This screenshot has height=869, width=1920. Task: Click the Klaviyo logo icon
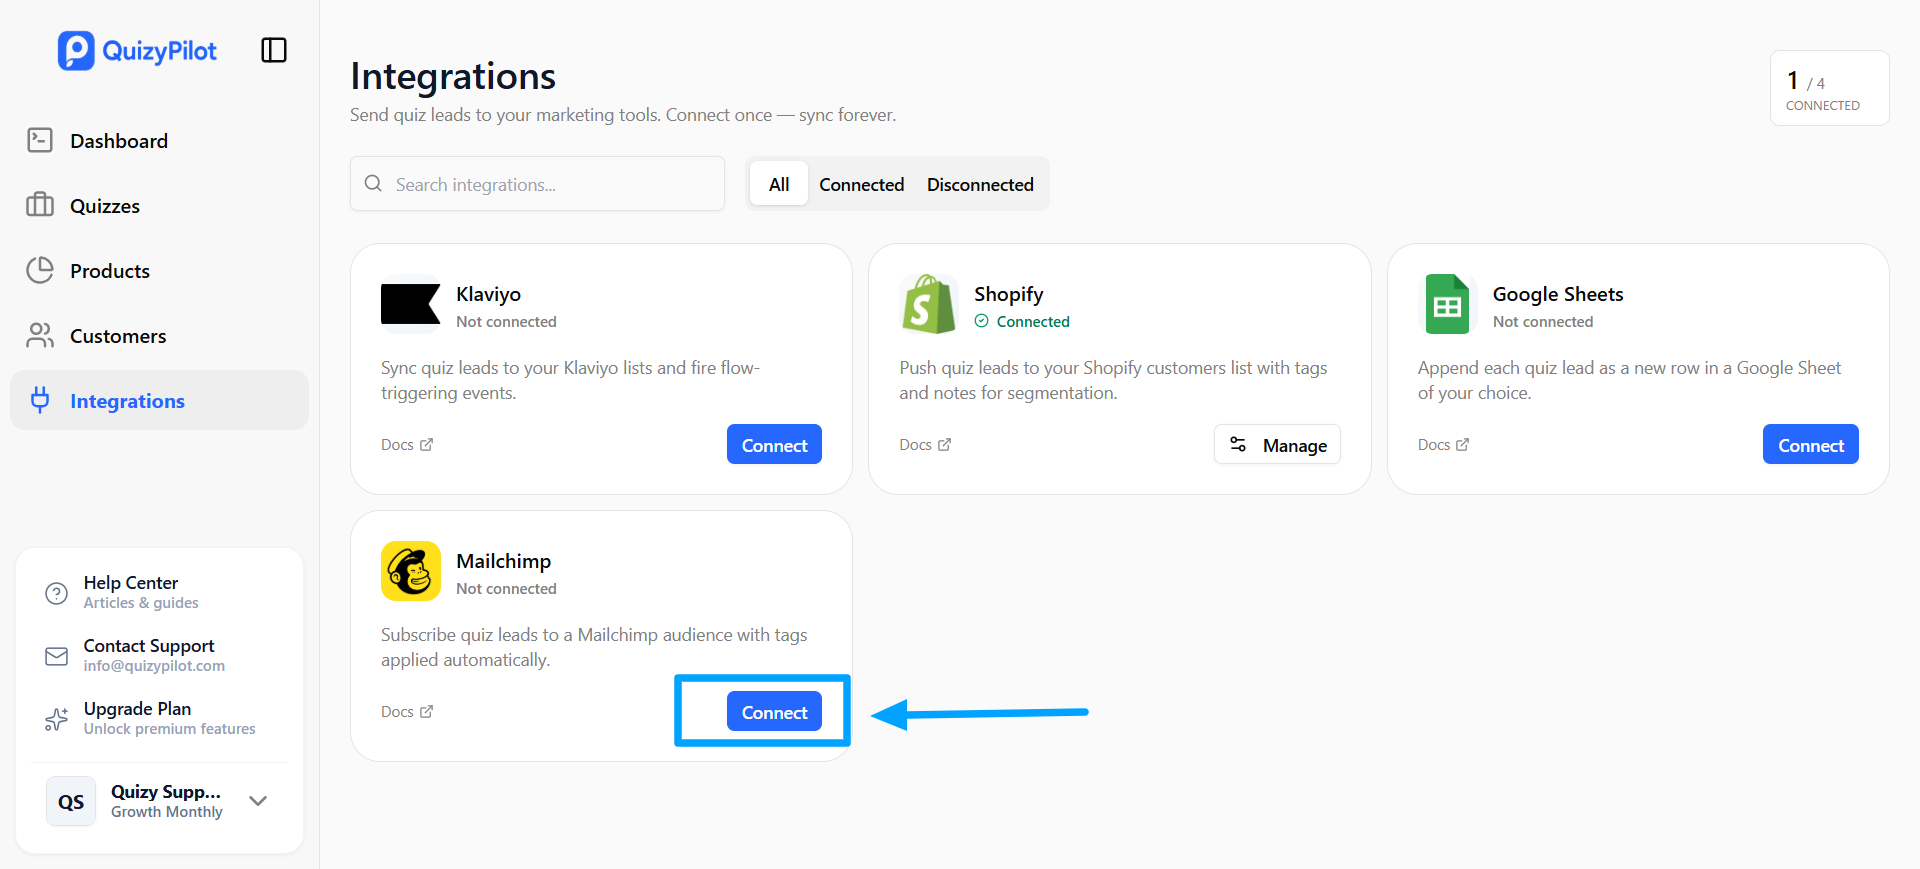[411, 304]
